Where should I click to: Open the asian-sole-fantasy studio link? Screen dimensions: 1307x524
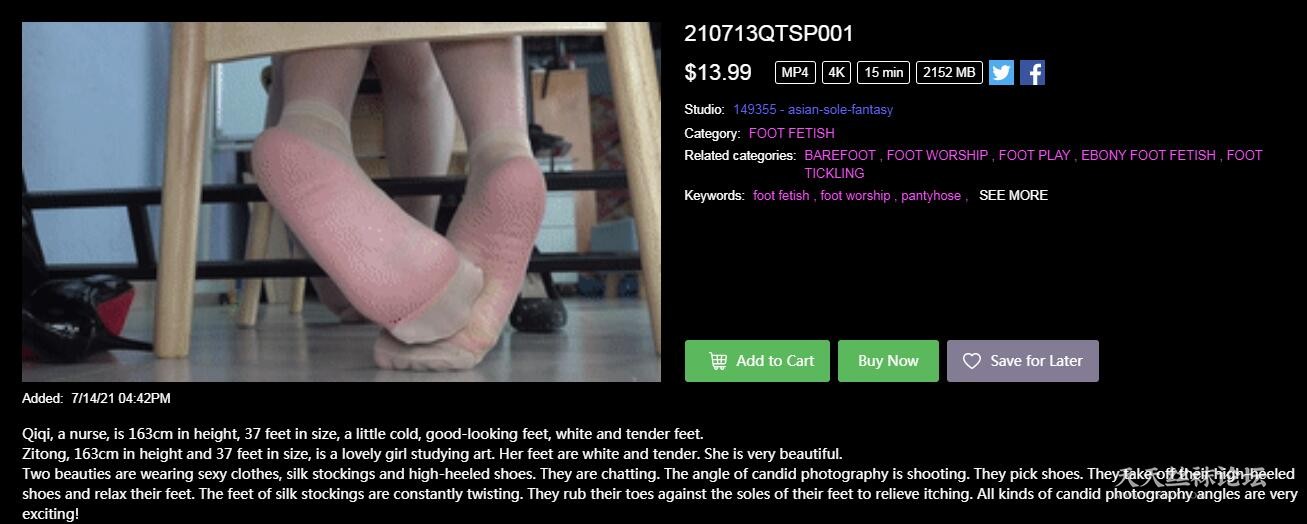(x=813, y=109)
